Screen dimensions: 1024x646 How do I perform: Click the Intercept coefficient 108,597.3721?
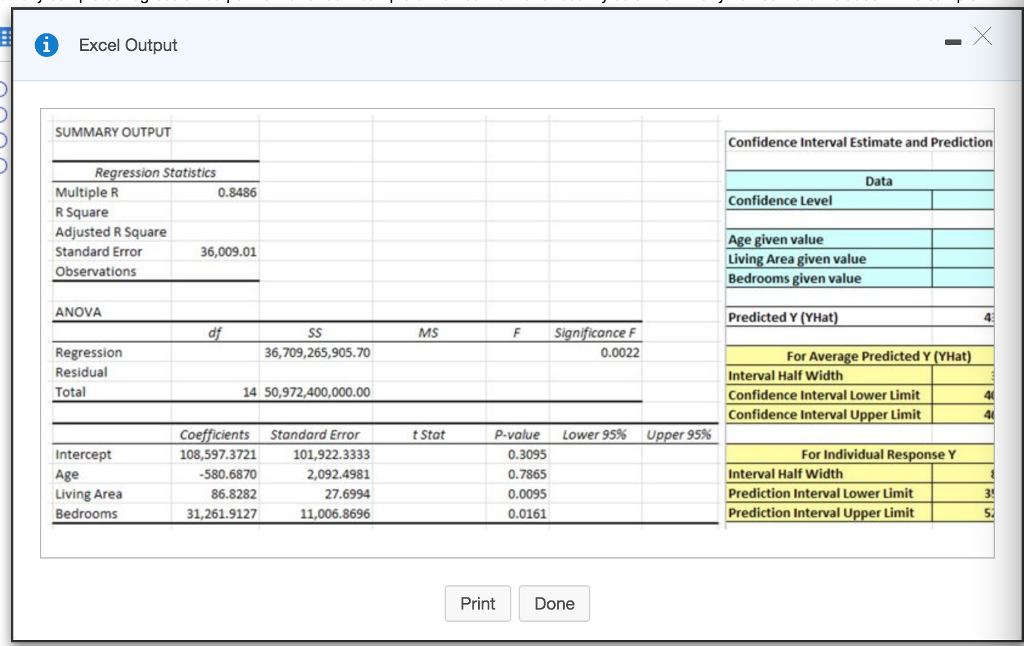(x=217, y=454)
